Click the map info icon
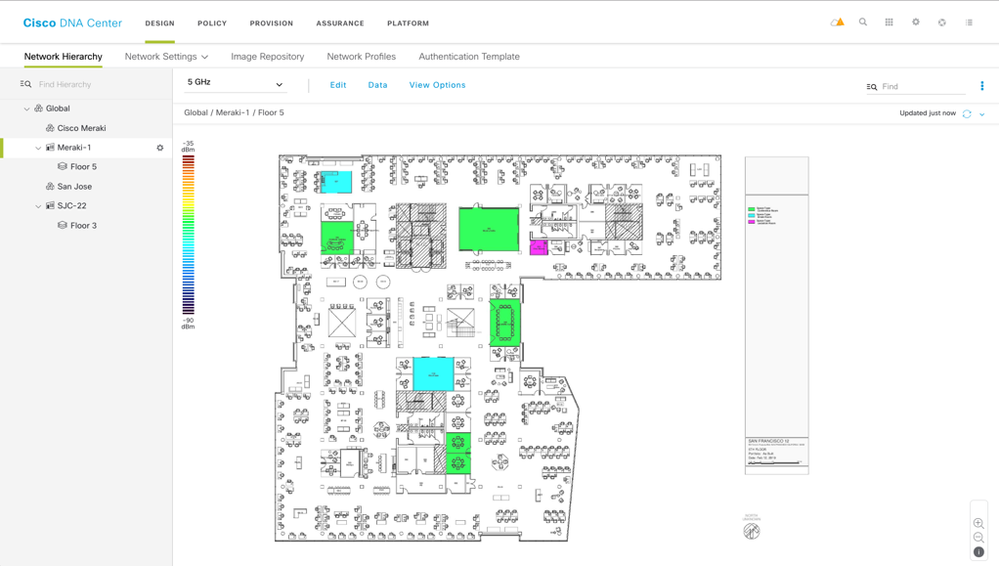 click(x=979, y=552)
